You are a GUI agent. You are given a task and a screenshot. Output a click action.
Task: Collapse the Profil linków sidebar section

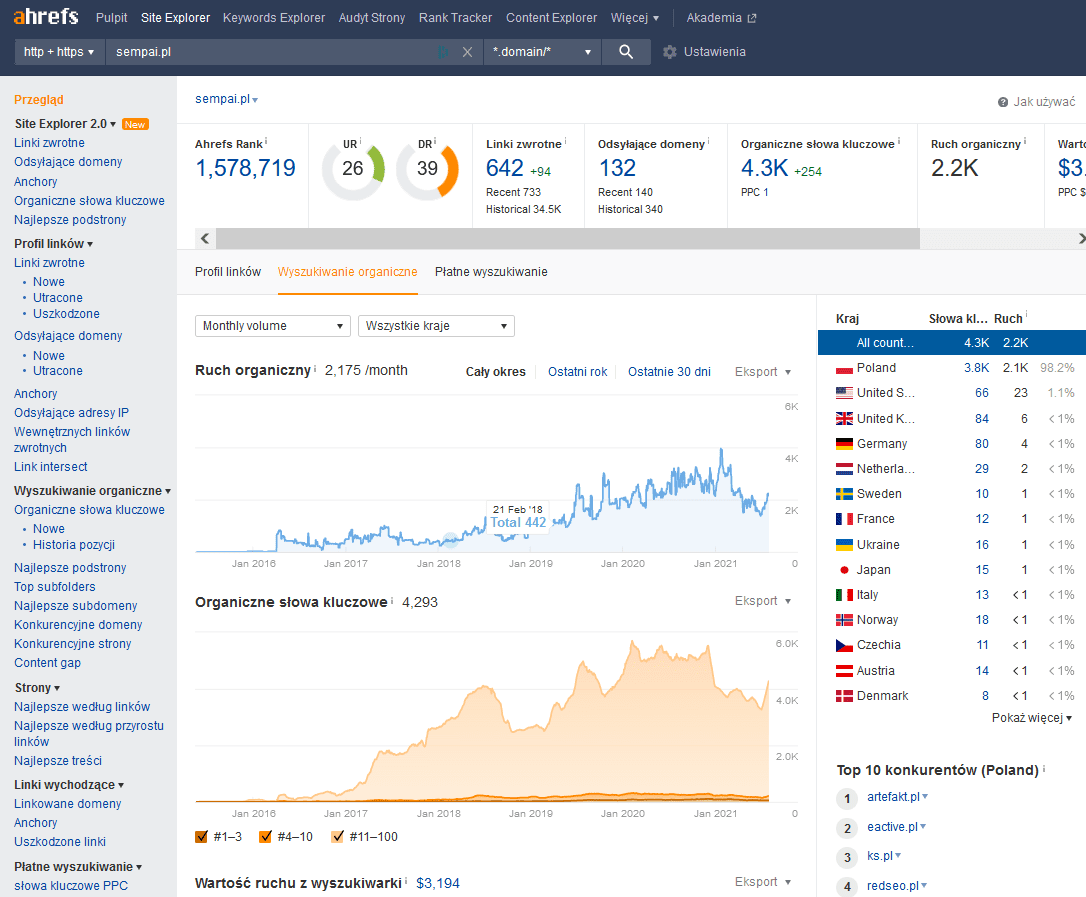click(x=53, y=244)
